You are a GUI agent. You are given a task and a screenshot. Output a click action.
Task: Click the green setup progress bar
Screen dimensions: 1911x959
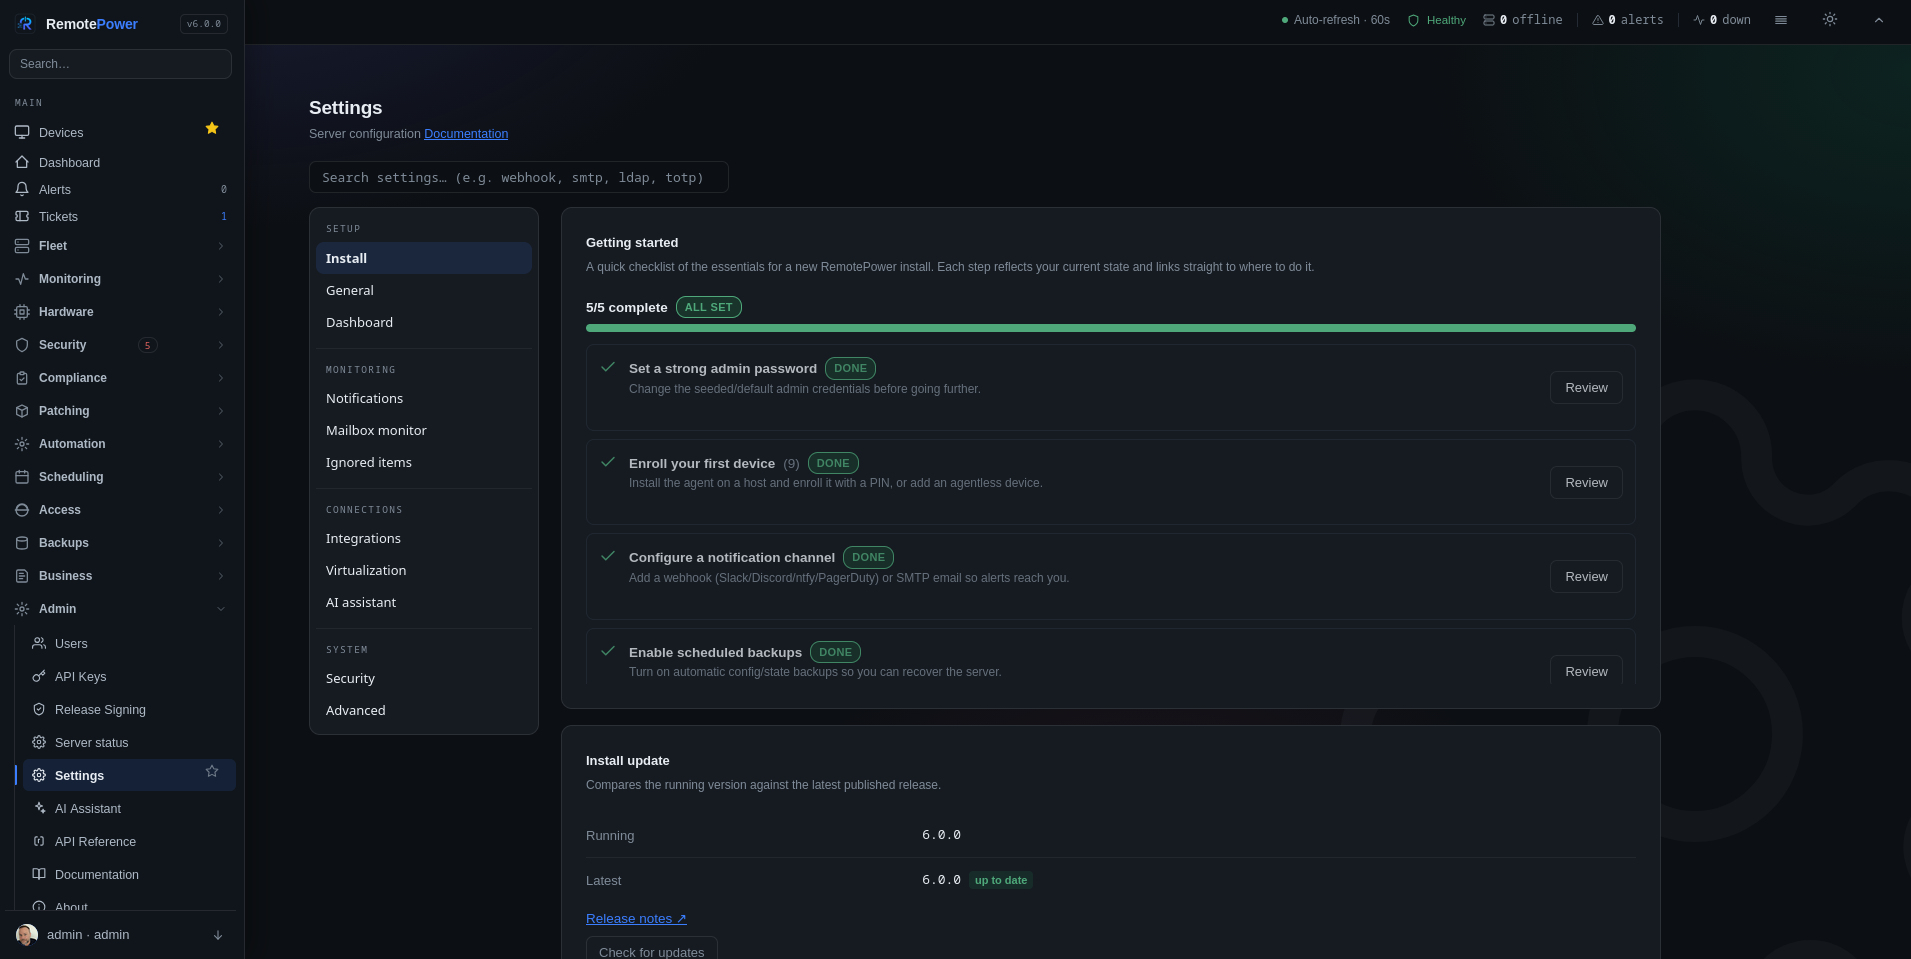click(1111, 328)
